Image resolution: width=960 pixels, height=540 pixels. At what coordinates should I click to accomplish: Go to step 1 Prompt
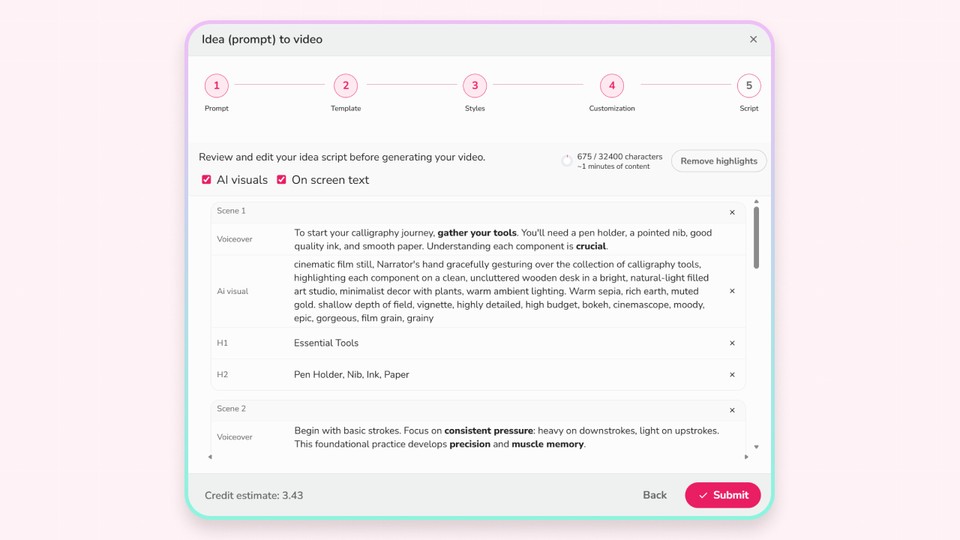(216, 86)
